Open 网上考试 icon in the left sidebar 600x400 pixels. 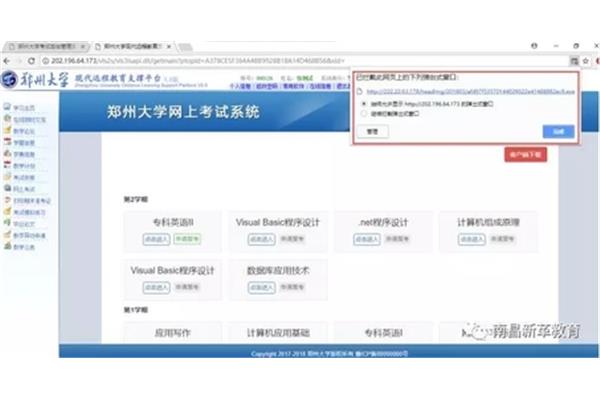(7, 188)
